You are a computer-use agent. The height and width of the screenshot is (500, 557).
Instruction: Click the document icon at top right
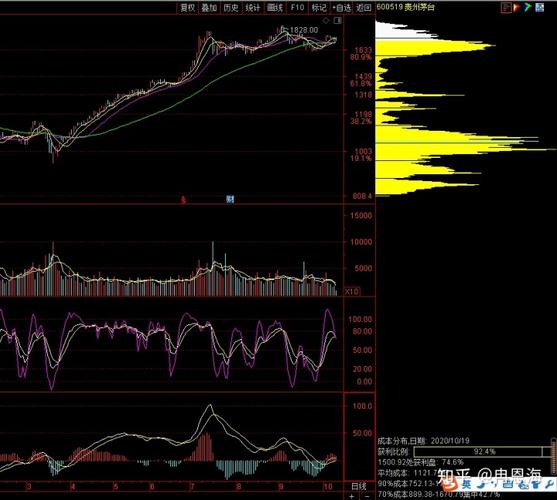click(506, 7)
